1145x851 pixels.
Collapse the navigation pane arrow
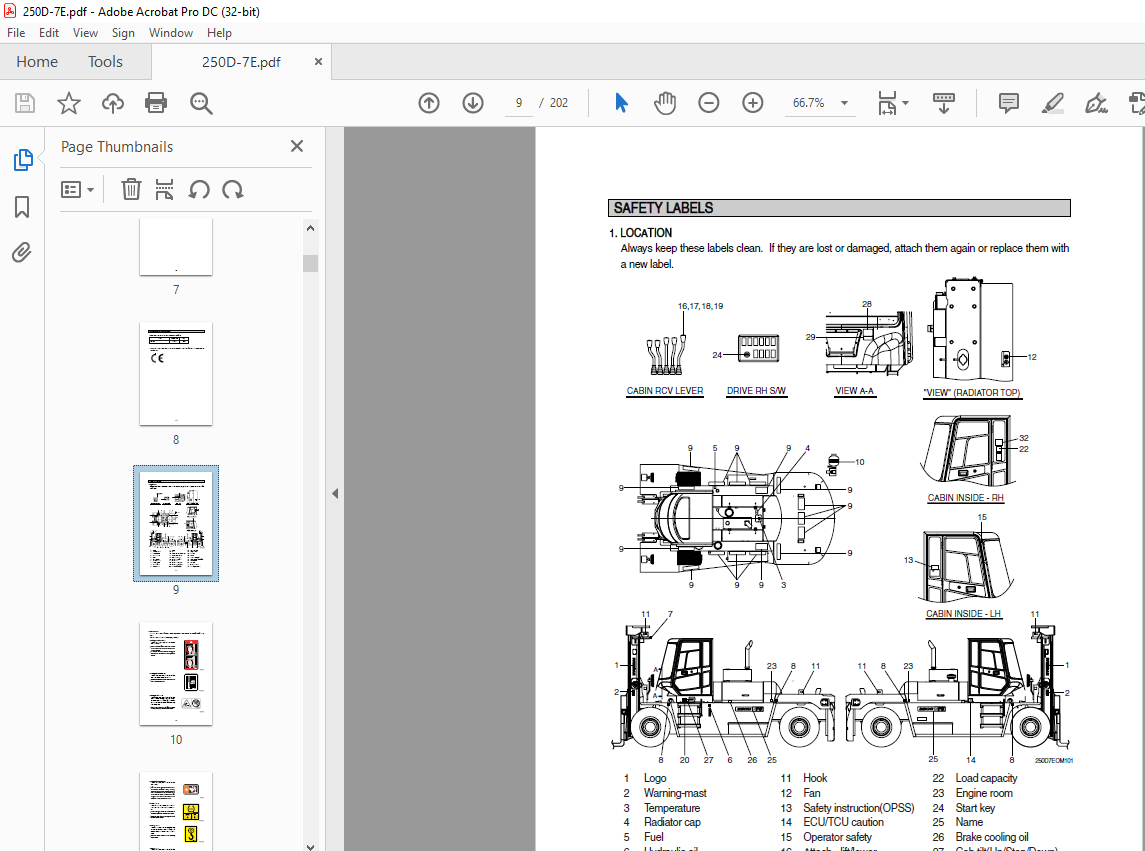[x=334, y=494]
